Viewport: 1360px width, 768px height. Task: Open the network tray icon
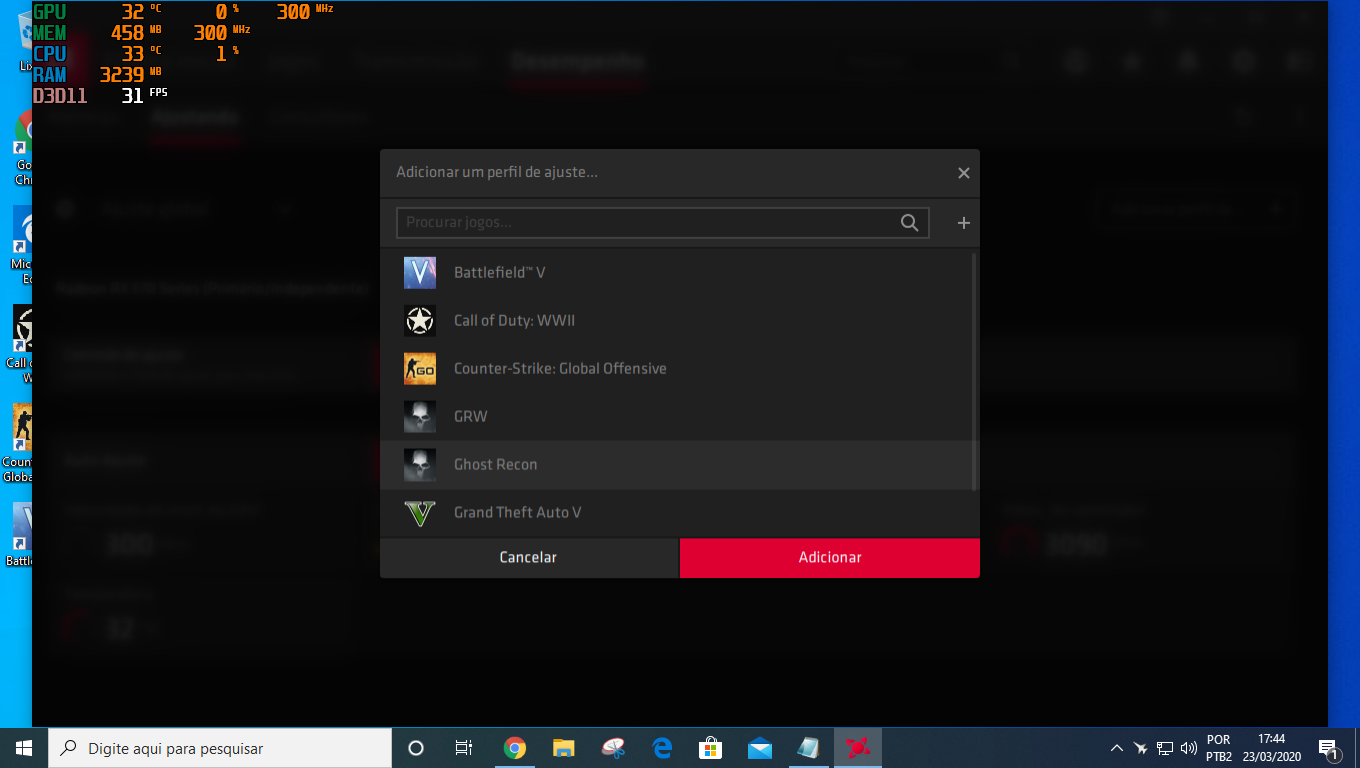click(1165, 748)
